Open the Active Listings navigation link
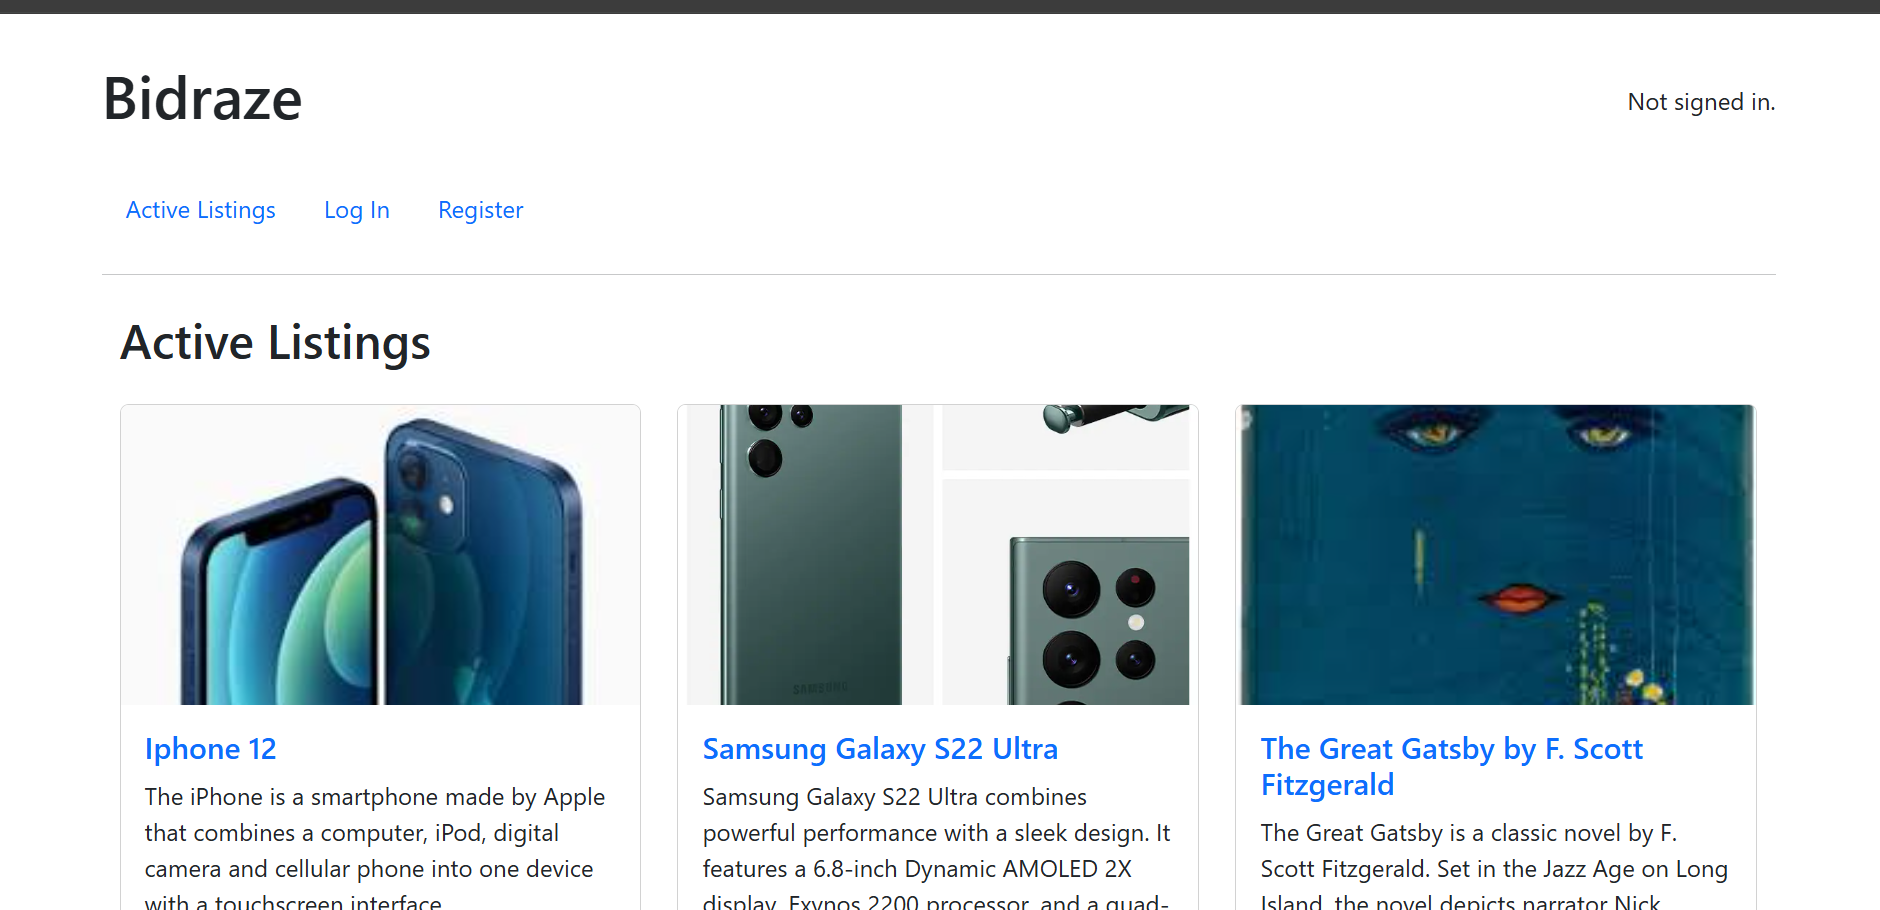 point(200,210)
